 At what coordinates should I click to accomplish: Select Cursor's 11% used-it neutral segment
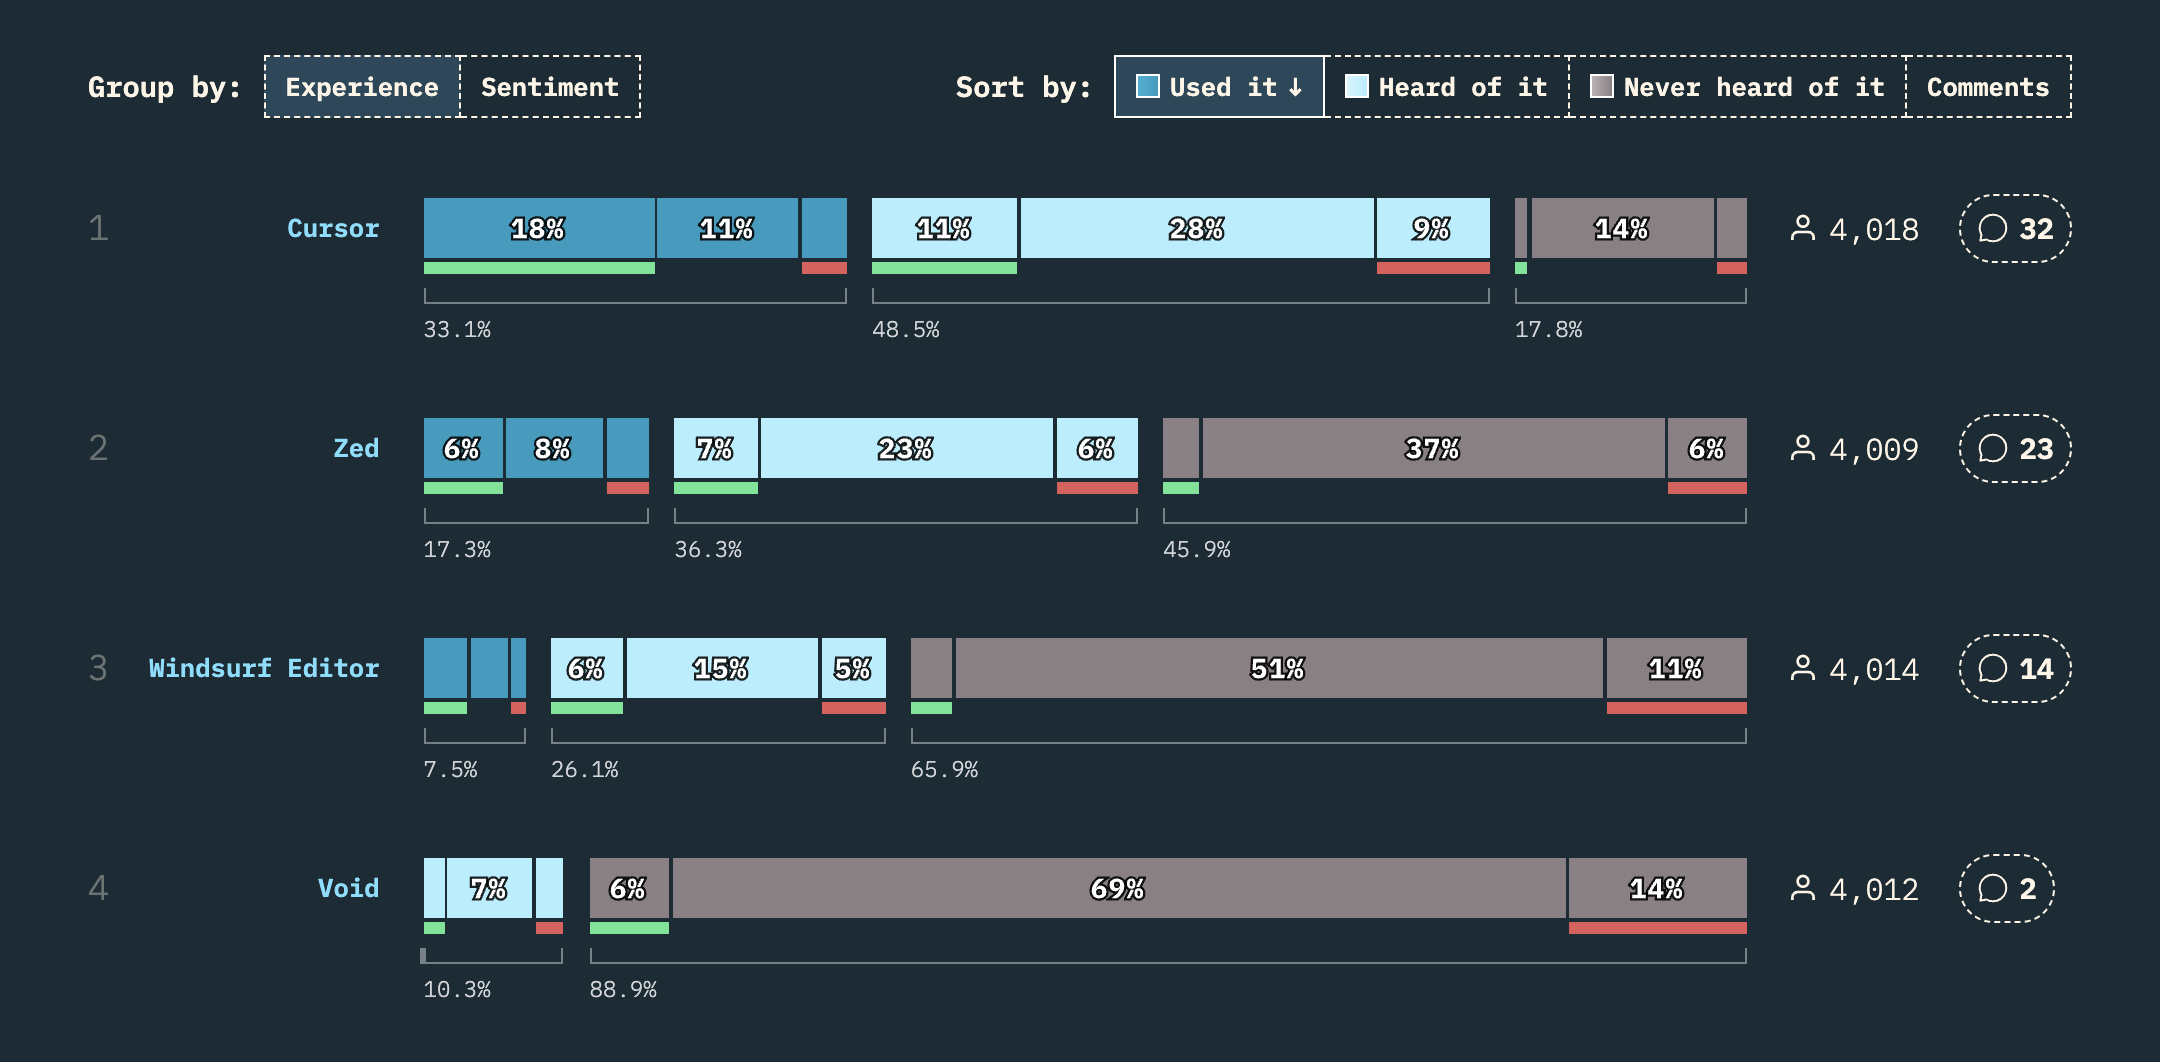click(727, 229)
